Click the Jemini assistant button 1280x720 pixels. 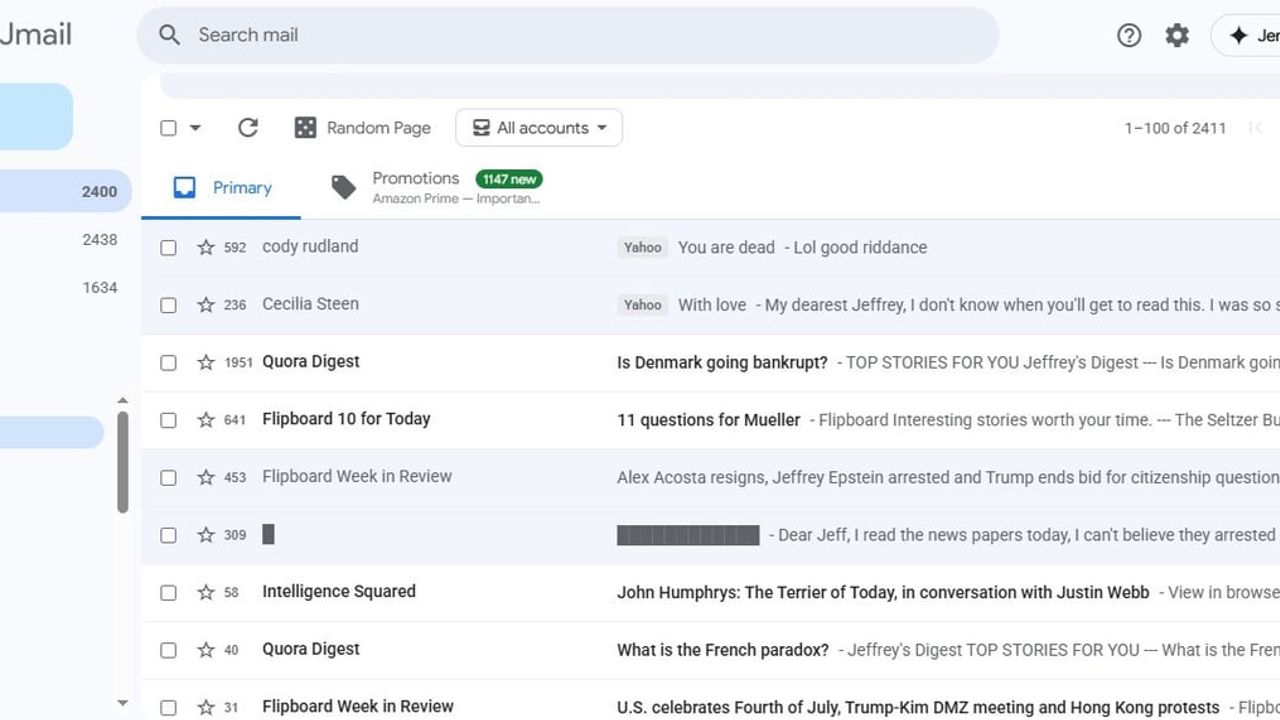click(1245, 35)
